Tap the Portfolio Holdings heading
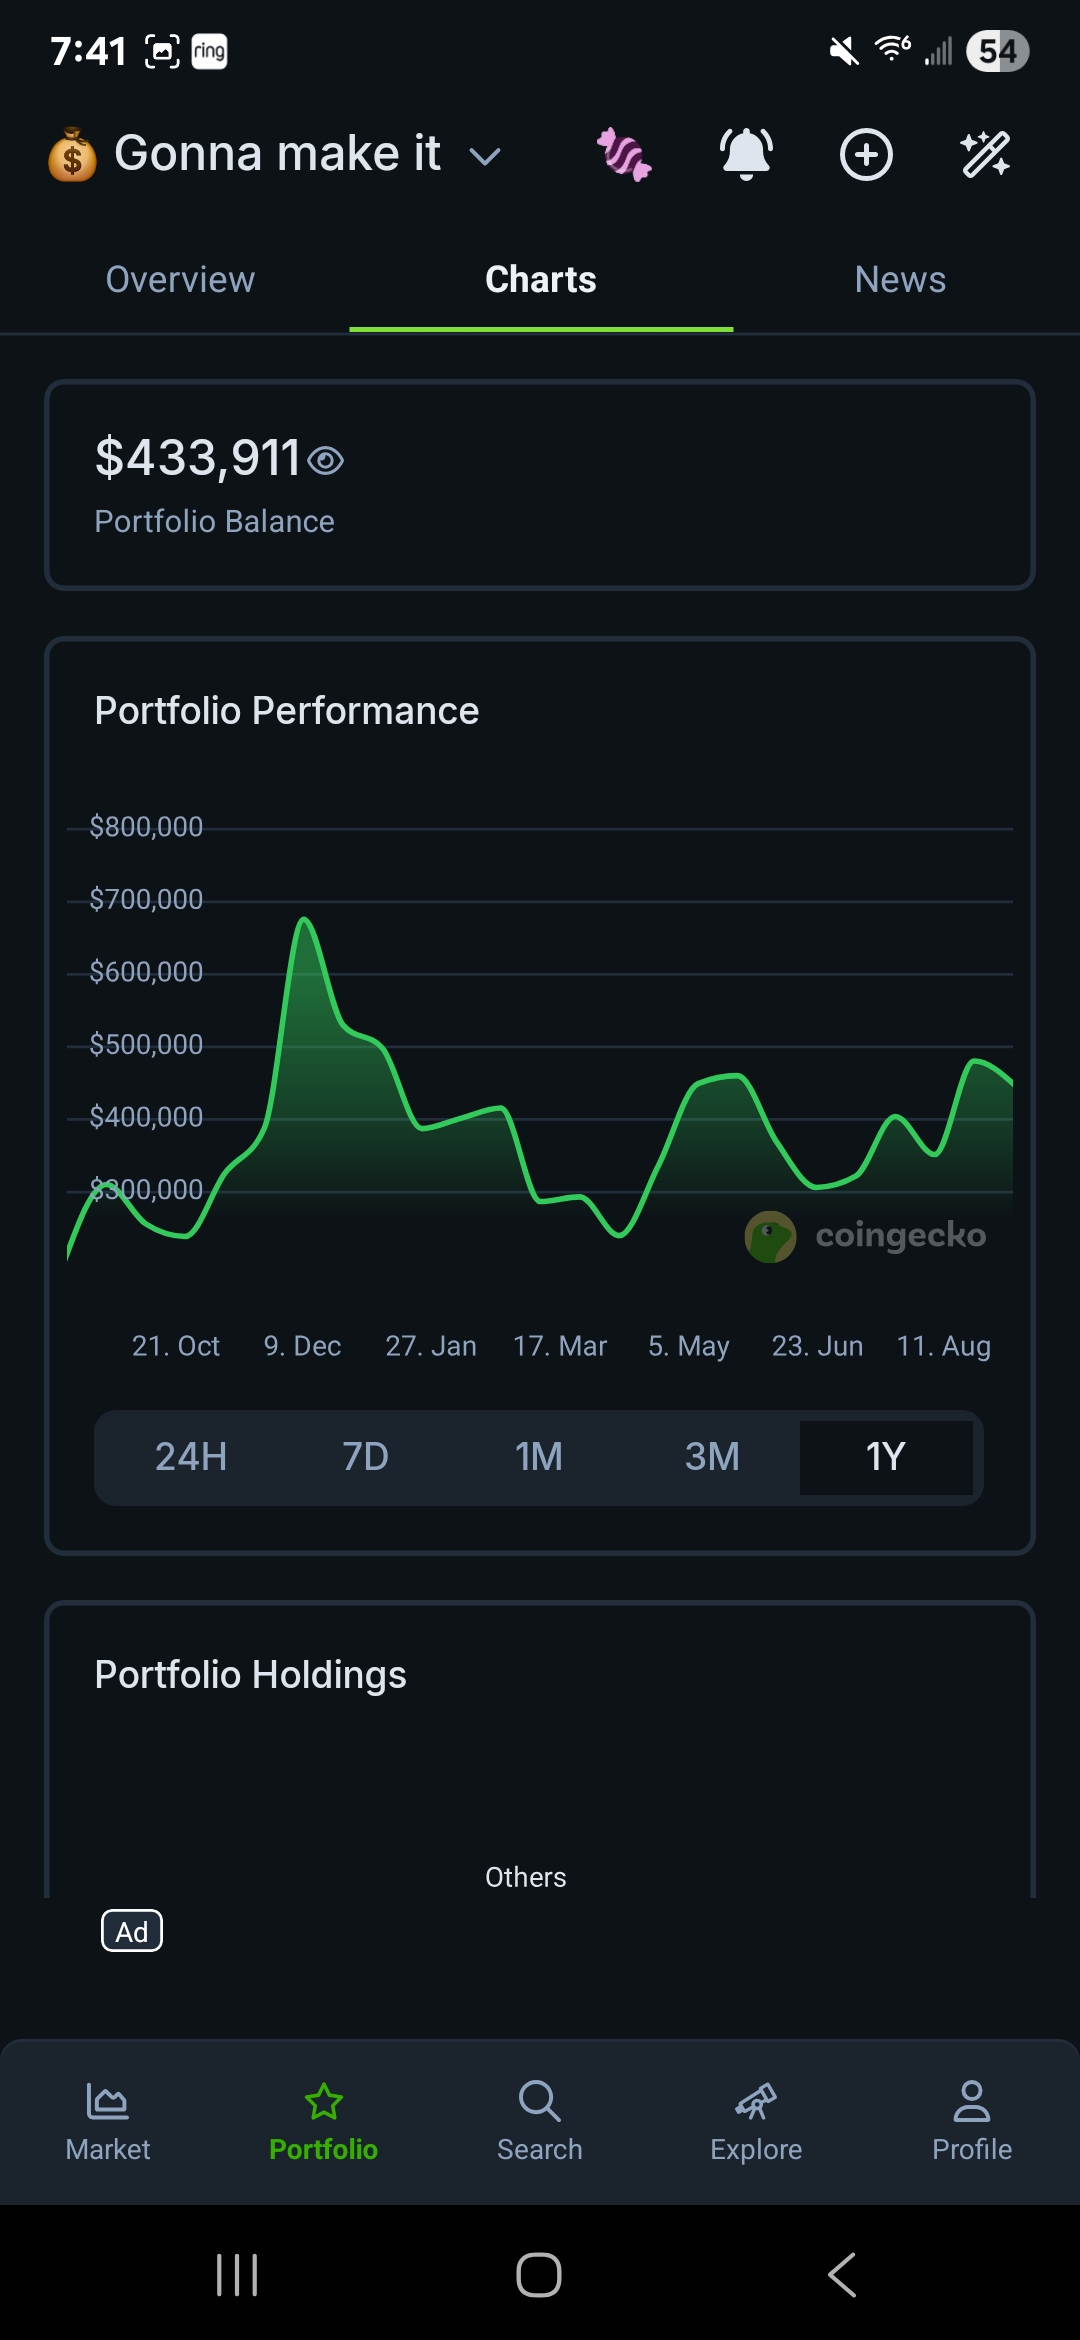 point(250,1675)
